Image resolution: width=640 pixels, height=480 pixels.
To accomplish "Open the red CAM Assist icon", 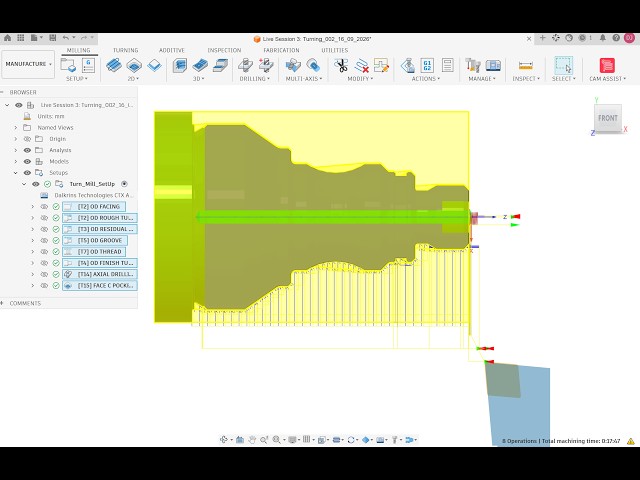I will point(607,65).
